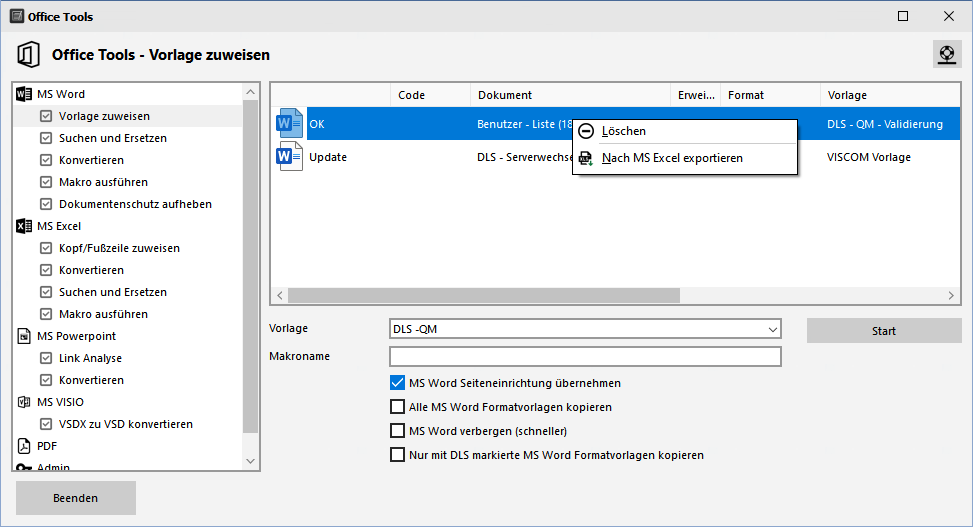The image size is (973, 527).
Task: Click the MS Word icon in the tree
Action: point(24,94)
